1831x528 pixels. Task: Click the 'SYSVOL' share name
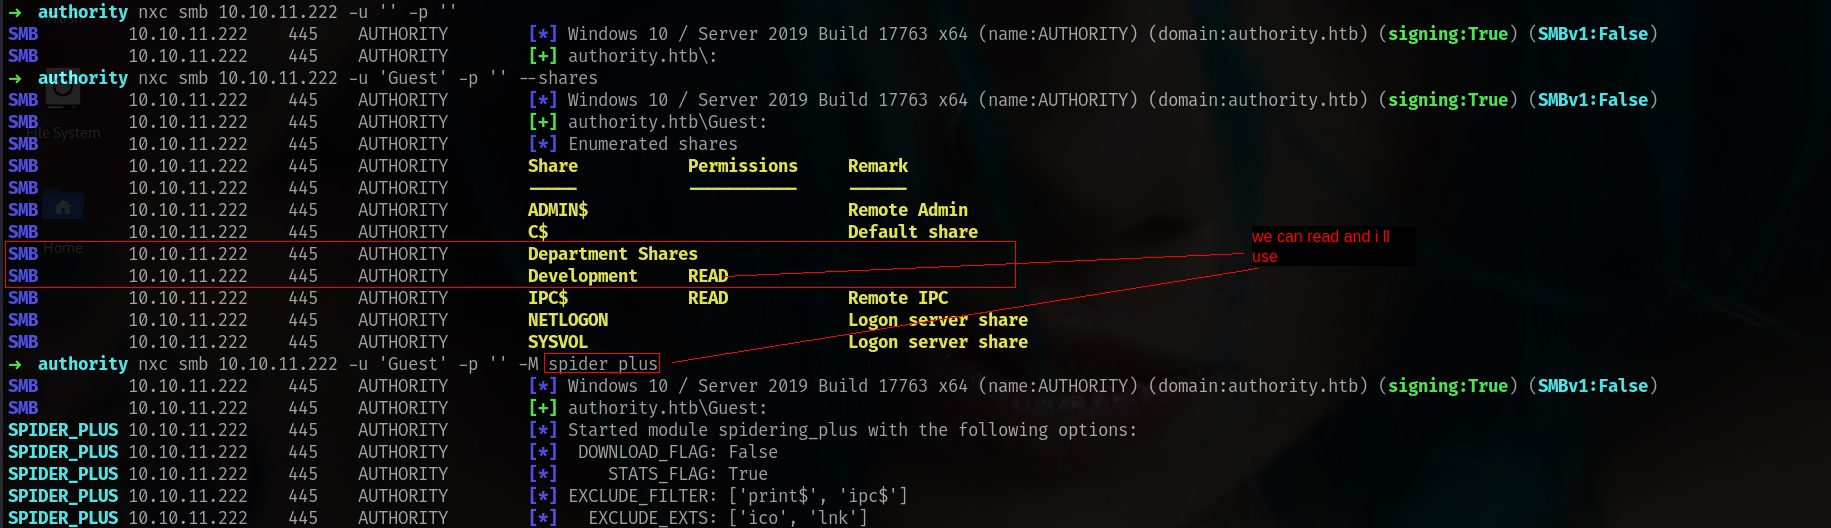pyautogui.click(x=557, y=342)
